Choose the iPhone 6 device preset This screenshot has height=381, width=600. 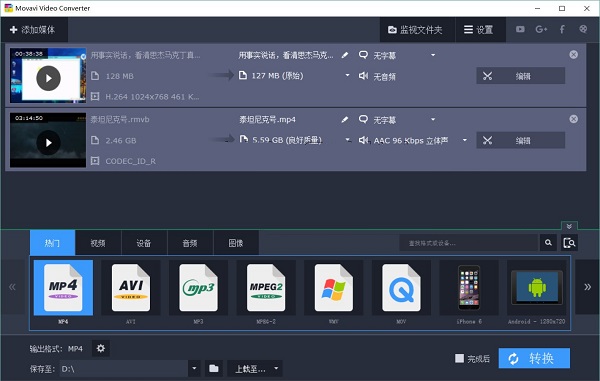click(469, 288)
